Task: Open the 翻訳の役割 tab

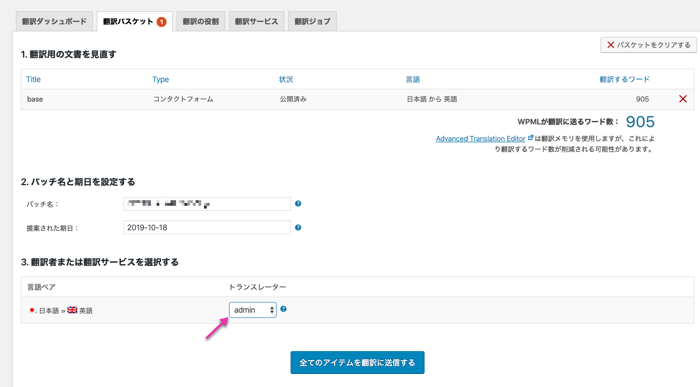Action: click(x=200, y=21)
